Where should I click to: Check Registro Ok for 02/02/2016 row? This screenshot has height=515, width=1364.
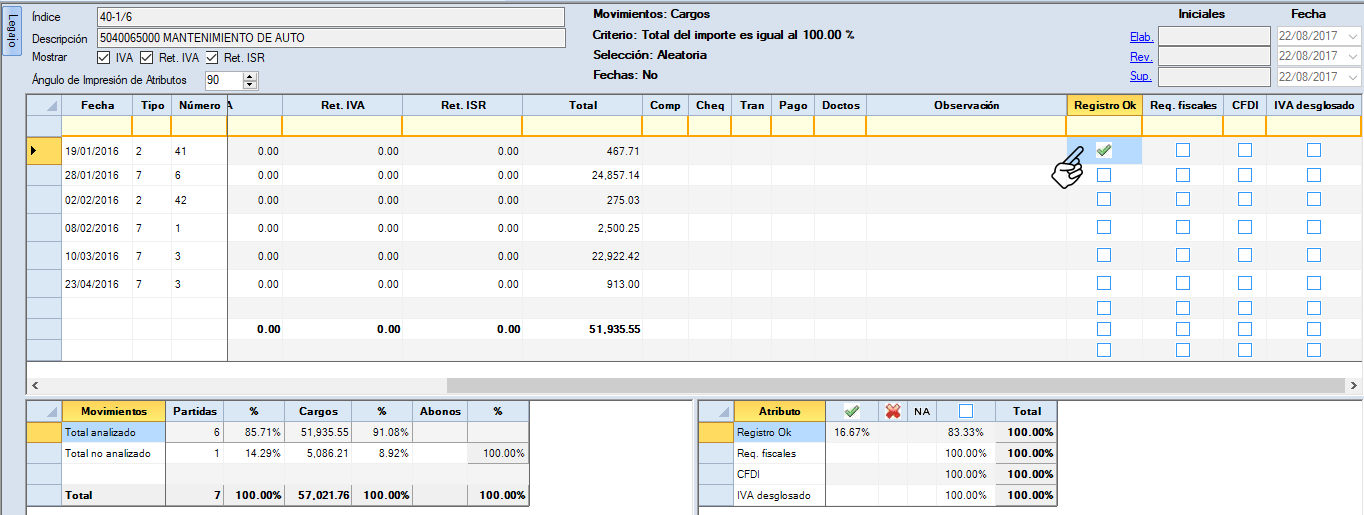(1103, 199)
